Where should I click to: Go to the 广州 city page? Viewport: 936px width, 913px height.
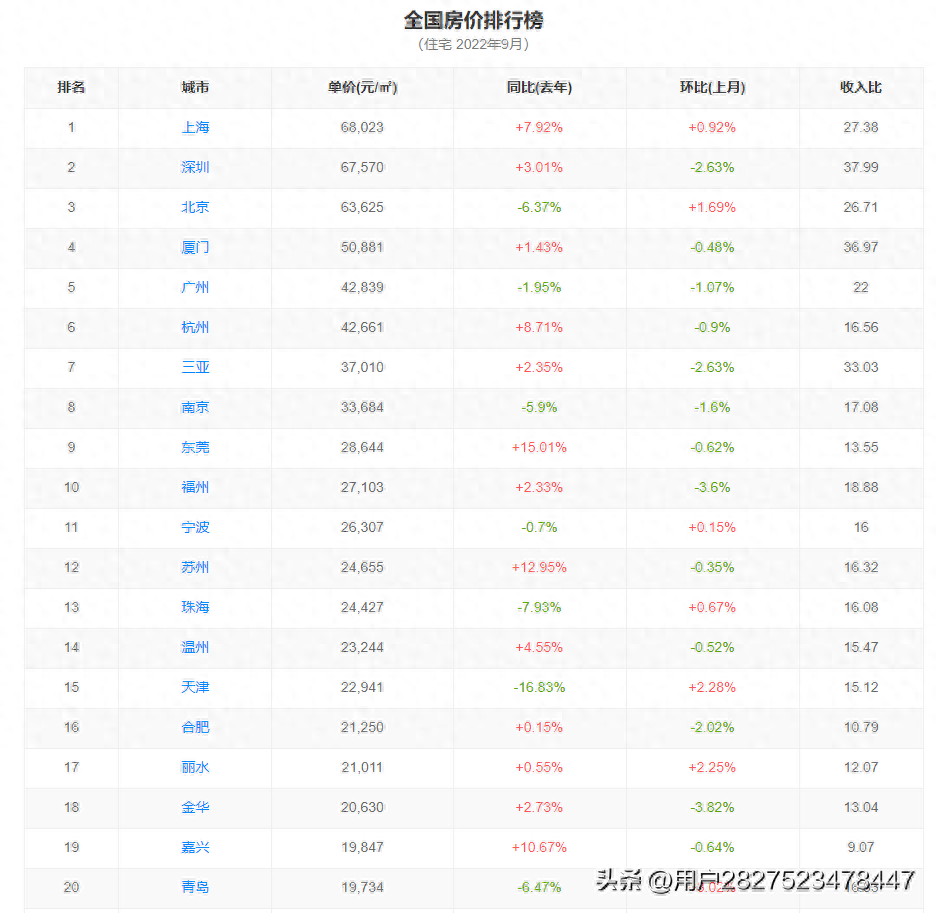click(195, 287)
